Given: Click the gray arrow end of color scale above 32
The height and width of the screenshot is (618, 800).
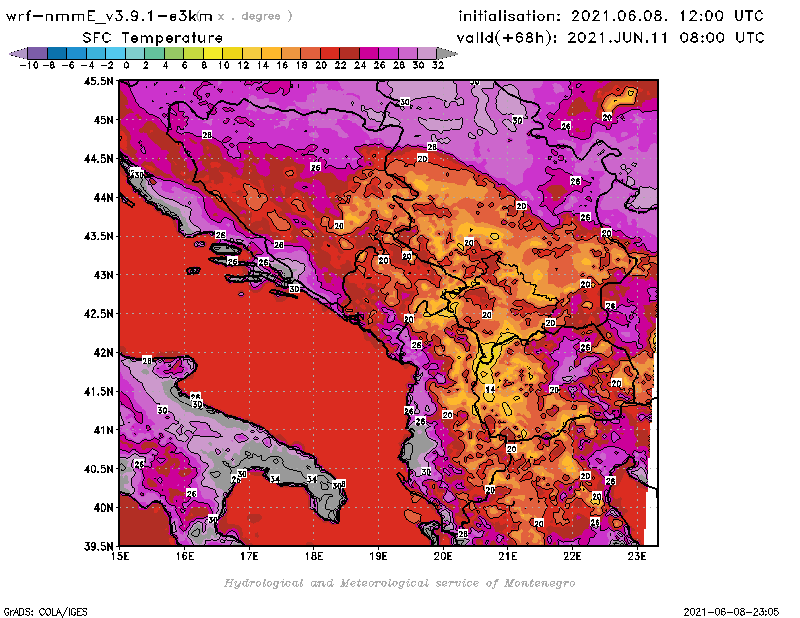Looking at the screenshot, I should tap(447, 53).
